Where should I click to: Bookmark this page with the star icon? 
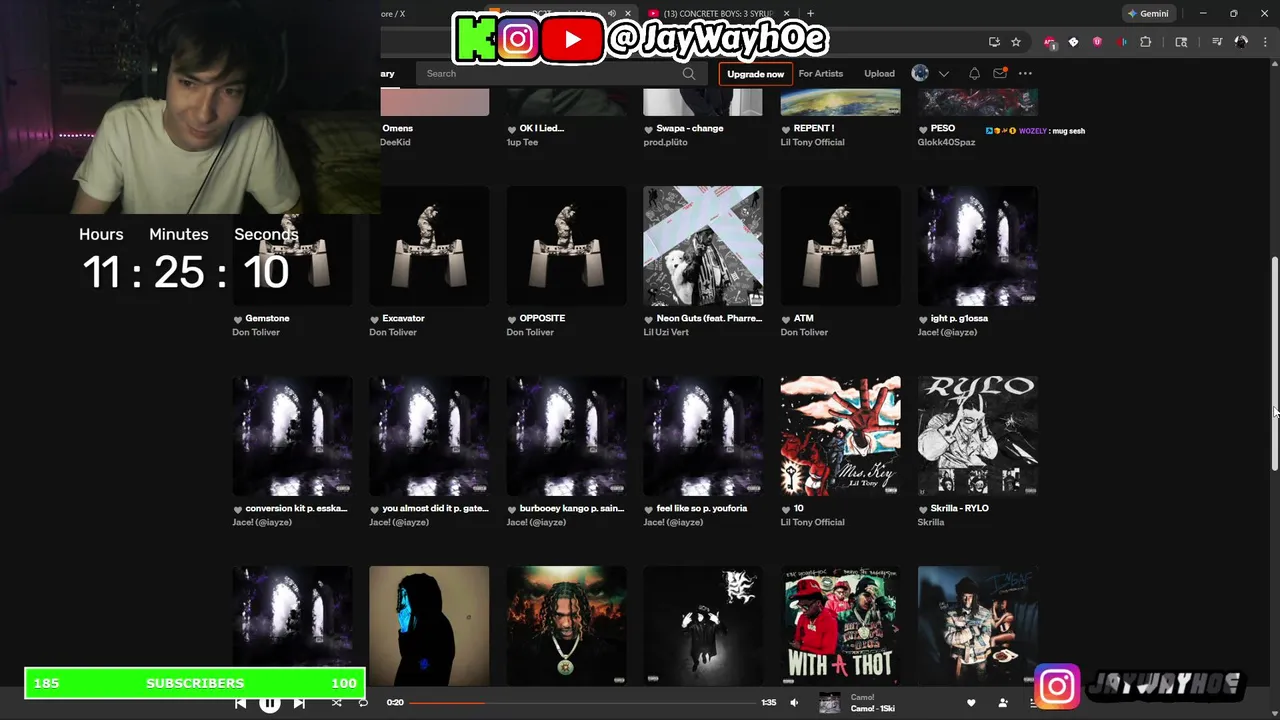click(1016, 42)
